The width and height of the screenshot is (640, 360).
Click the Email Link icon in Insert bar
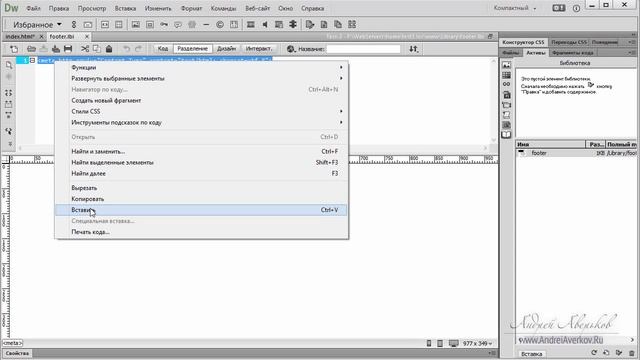88,24
